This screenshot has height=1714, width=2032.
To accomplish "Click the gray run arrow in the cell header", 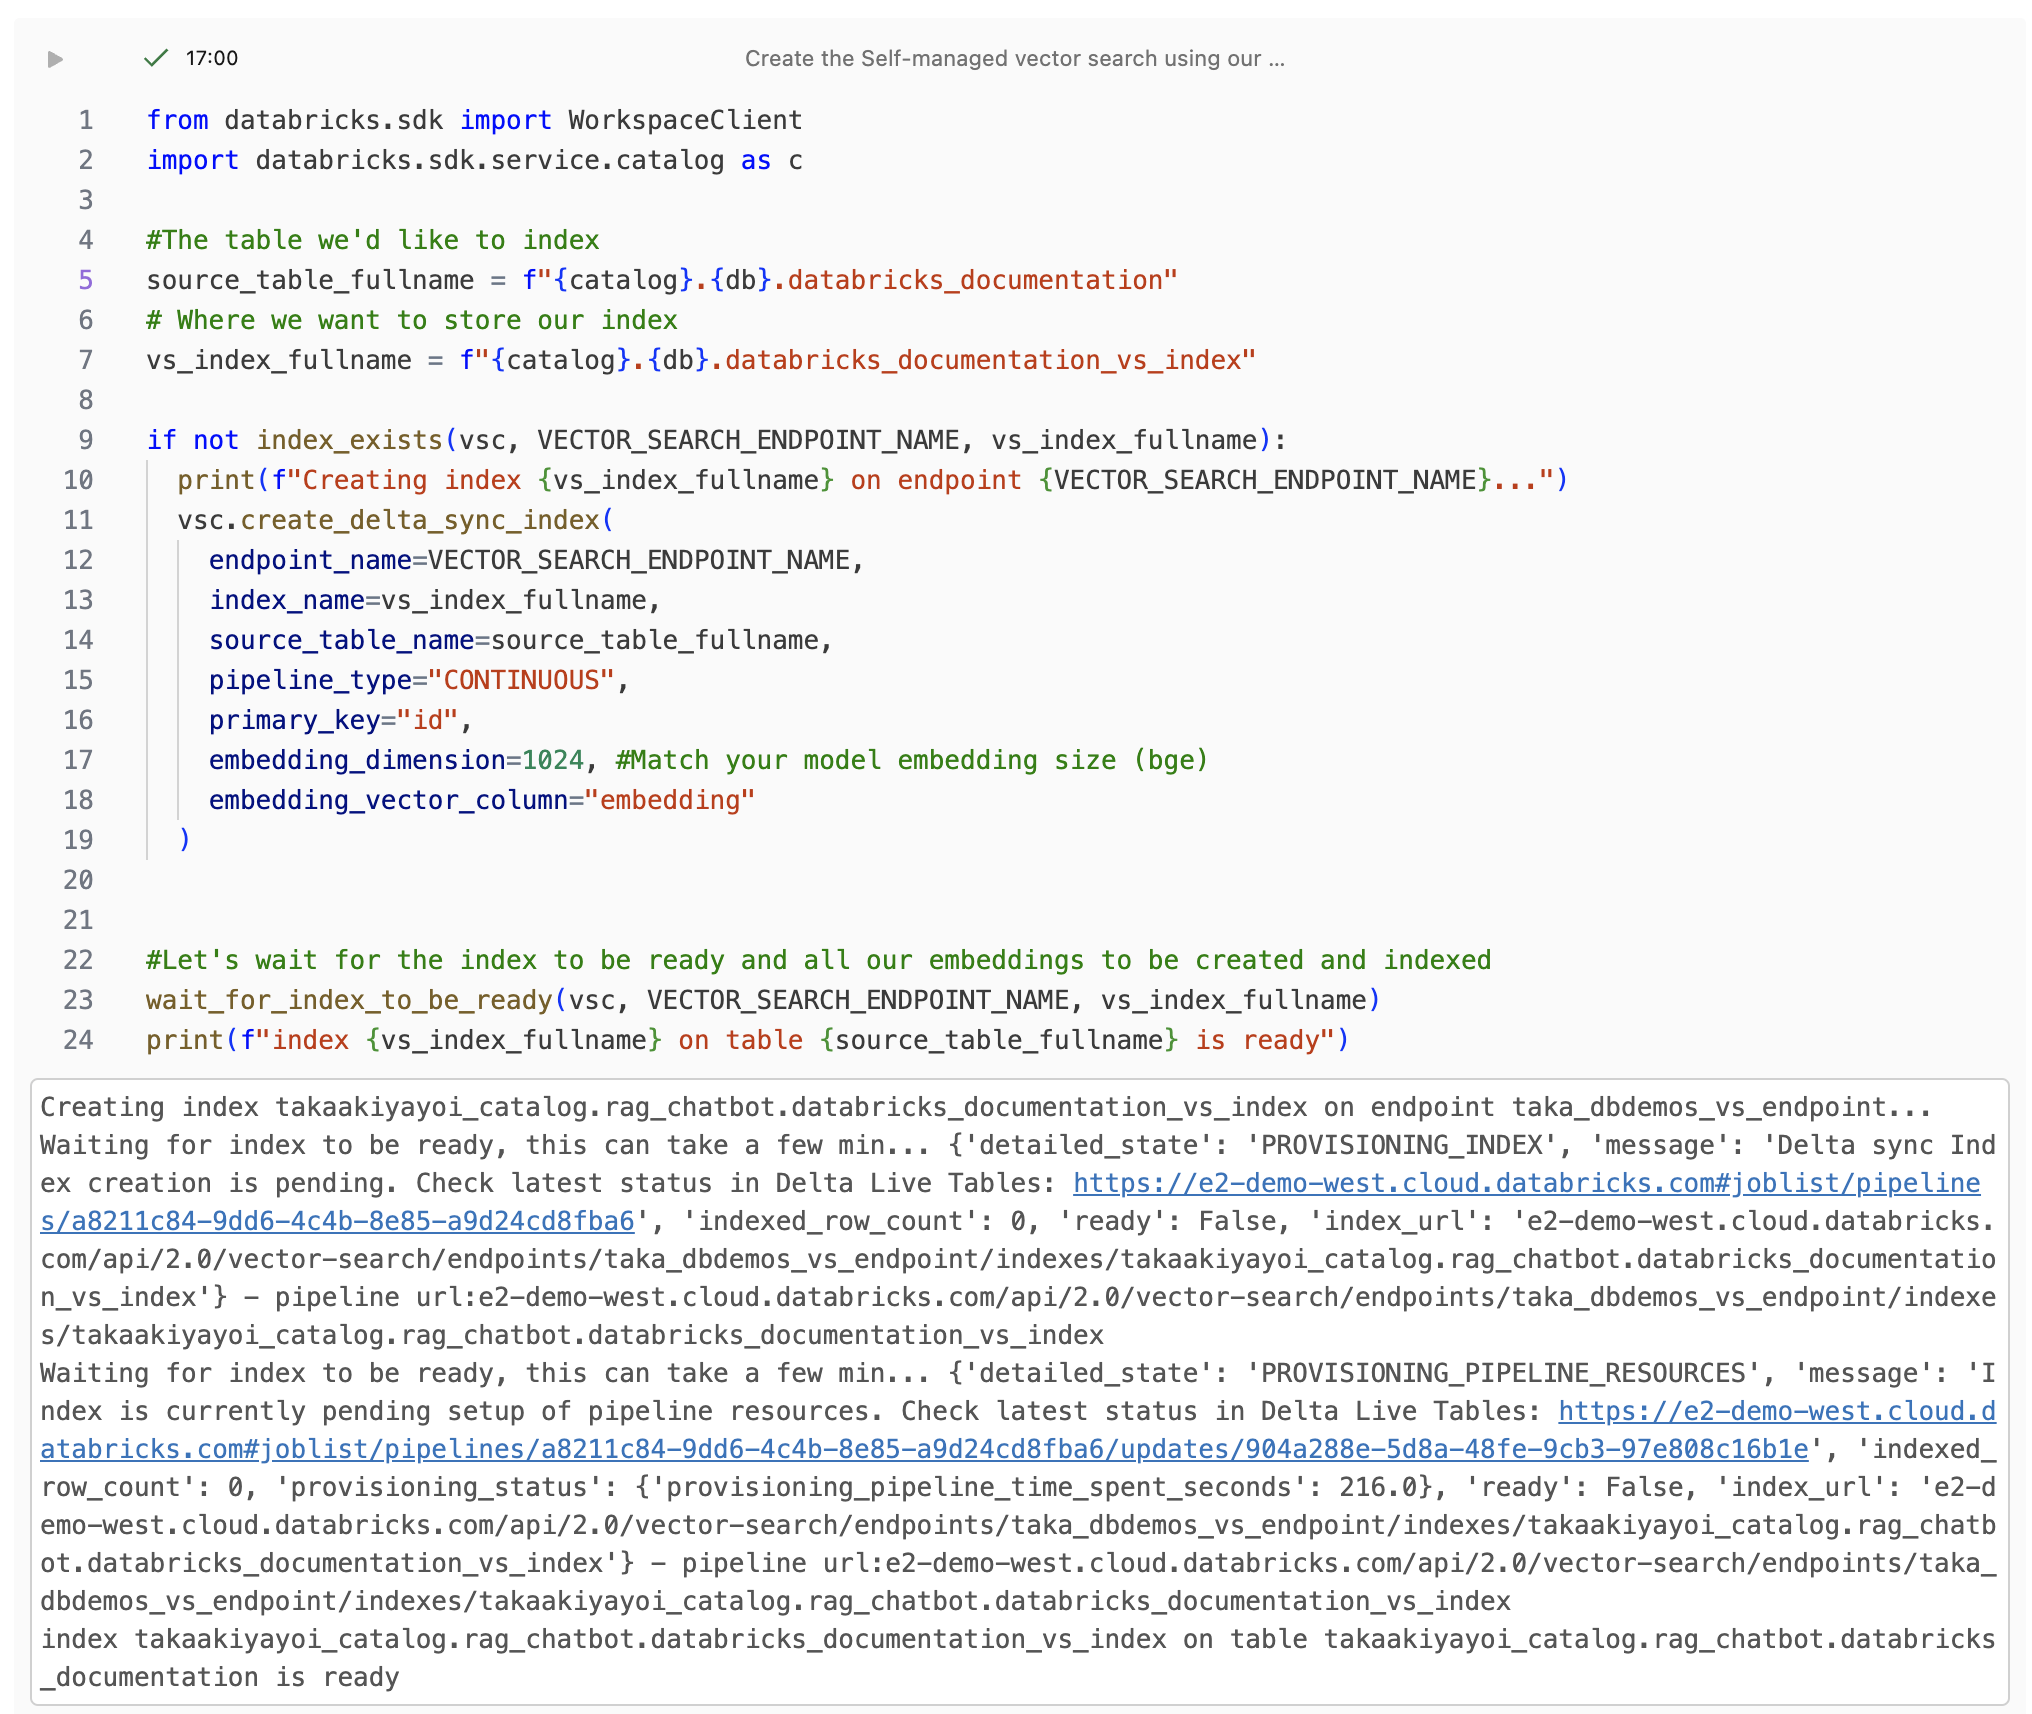I will click(57, 58).
